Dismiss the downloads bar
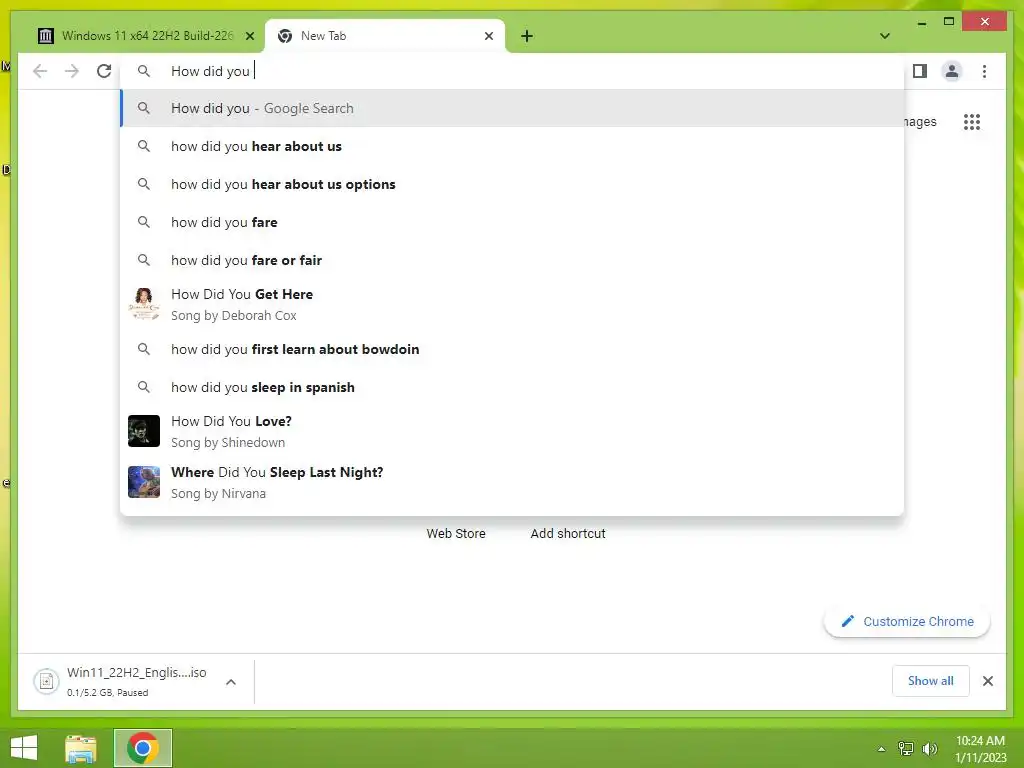1024x768 pixels. [x=987, y=681]
